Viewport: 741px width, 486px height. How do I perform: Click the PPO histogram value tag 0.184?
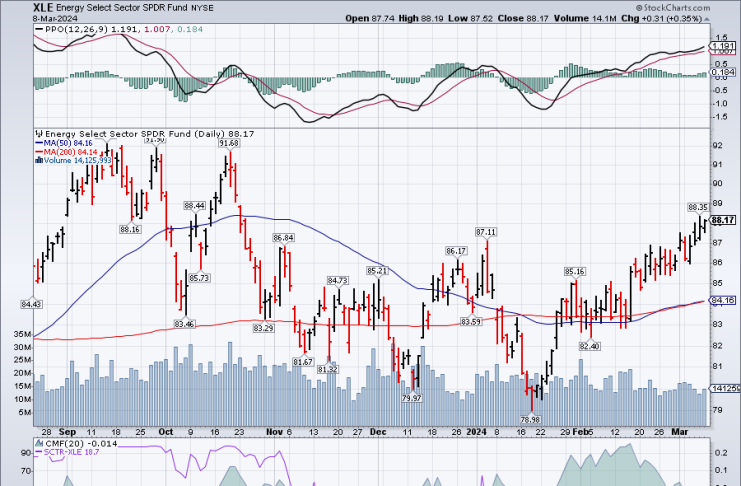[x=723, y=72]
